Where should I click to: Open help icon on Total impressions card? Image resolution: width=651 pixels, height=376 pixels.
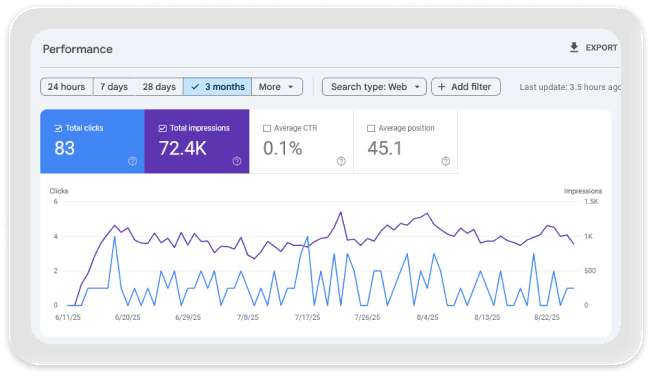point(237,161)
